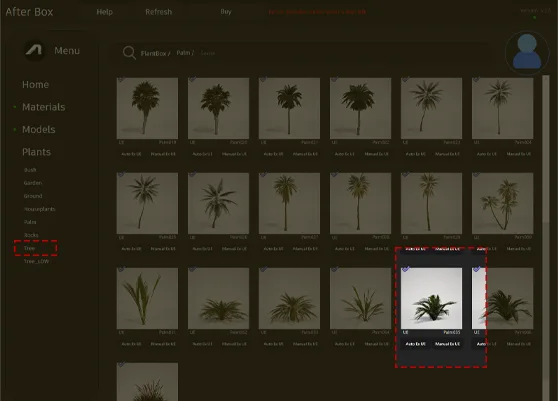Click Refresh in the top bar
Image resolution: width=558 pixels, height=401 pixels.
158,12
